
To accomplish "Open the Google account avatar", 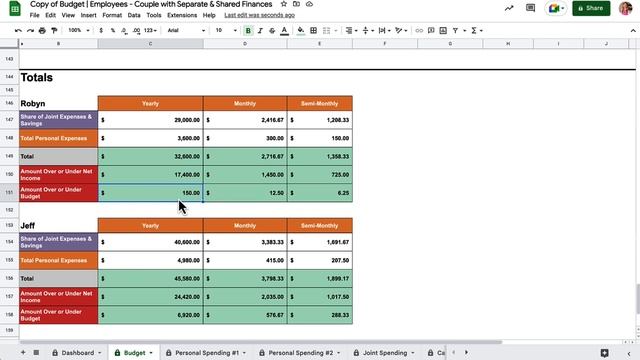I will point(625,8).
